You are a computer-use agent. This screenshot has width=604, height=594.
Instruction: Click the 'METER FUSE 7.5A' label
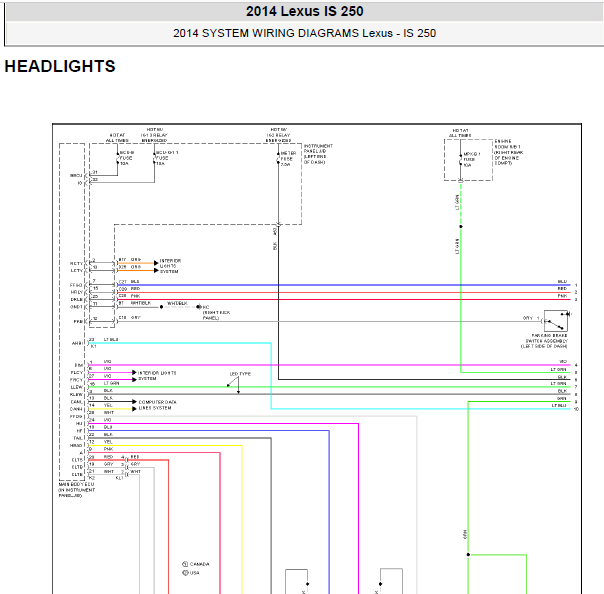(x=288, y=159)
